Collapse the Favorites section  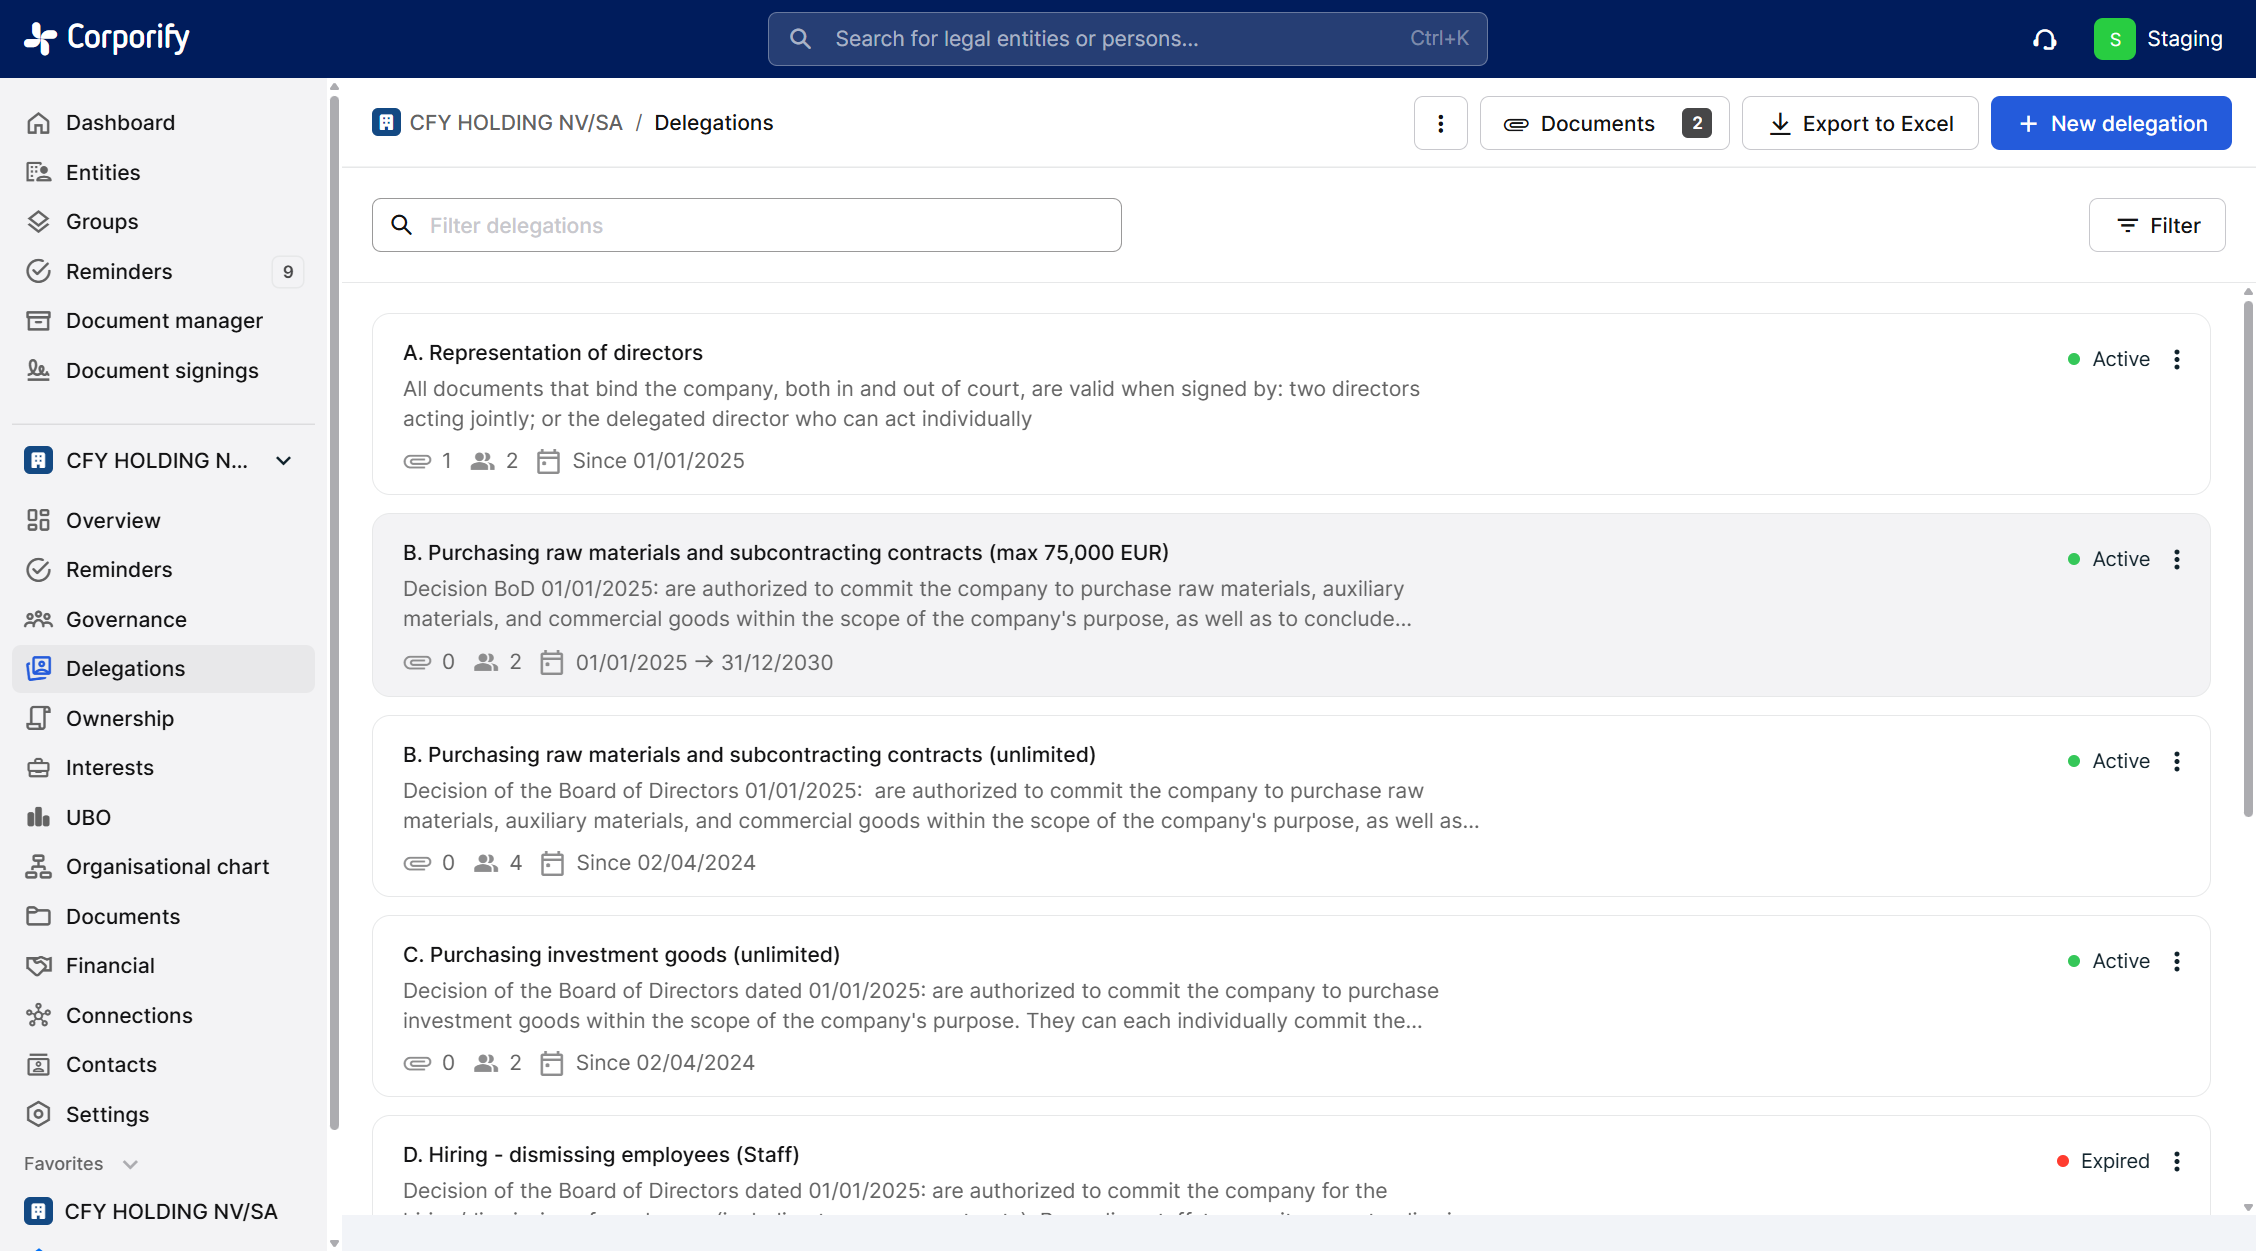click(130, 1164)
